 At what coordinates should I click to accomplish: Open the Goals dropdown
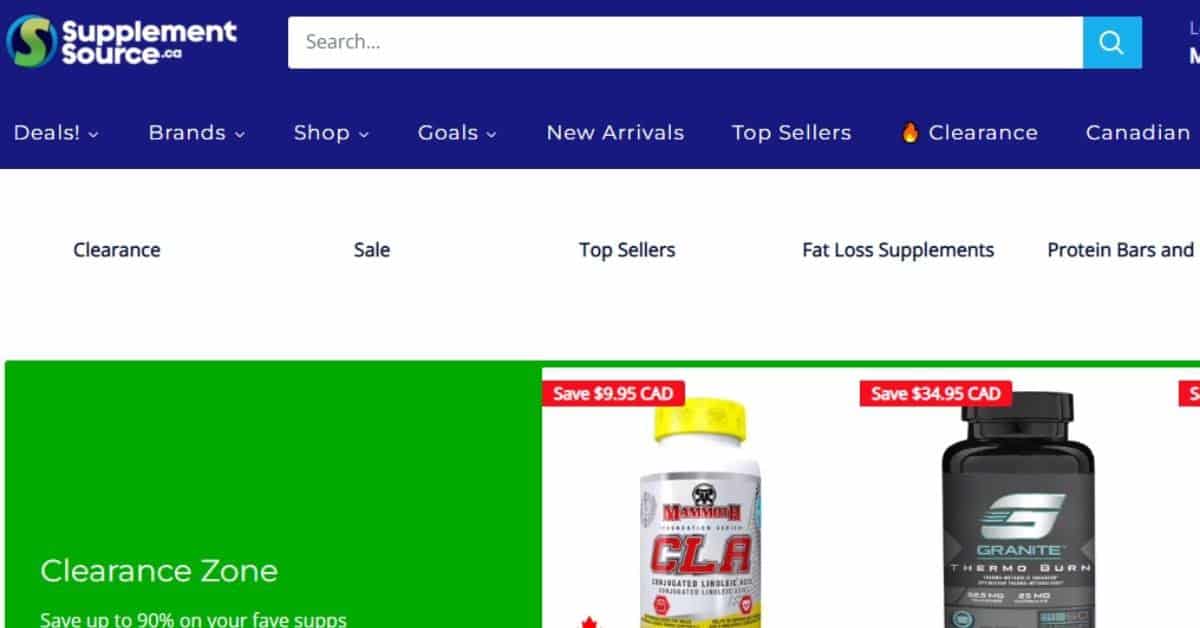[457, 132]
